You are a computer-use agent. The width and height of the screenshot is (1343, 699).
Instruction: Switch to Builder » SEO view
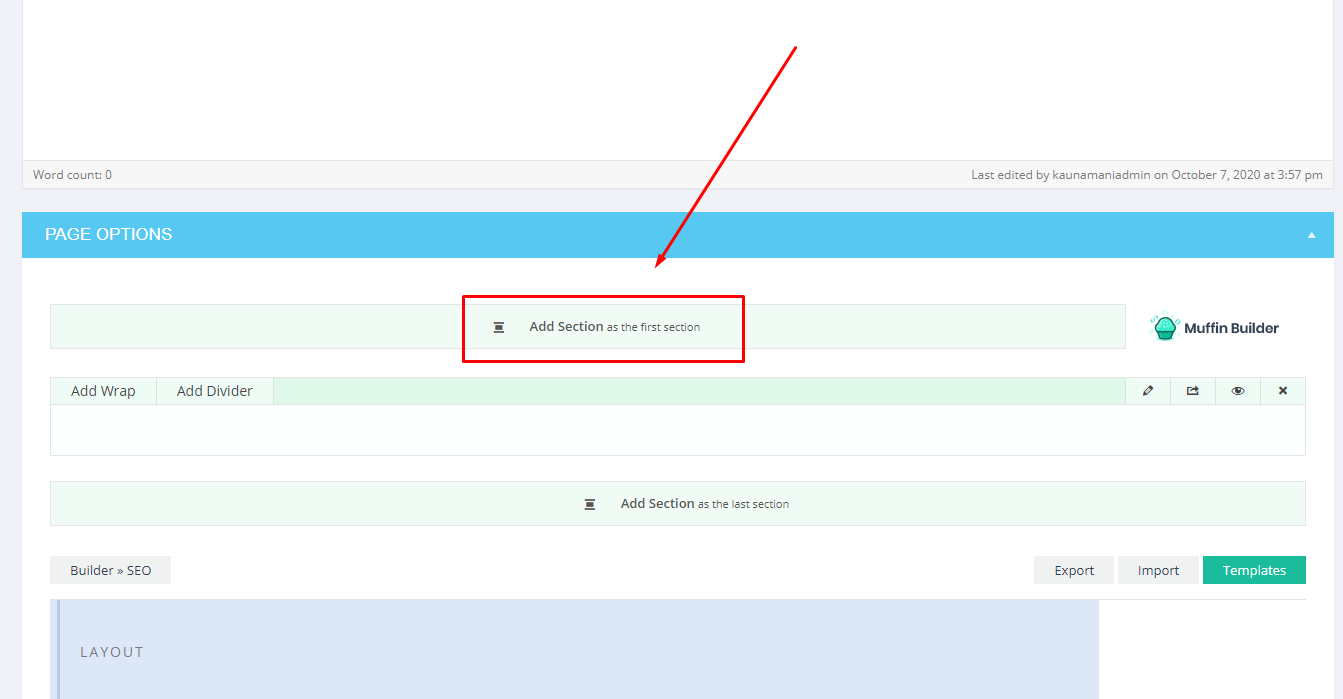pos(110,569)
